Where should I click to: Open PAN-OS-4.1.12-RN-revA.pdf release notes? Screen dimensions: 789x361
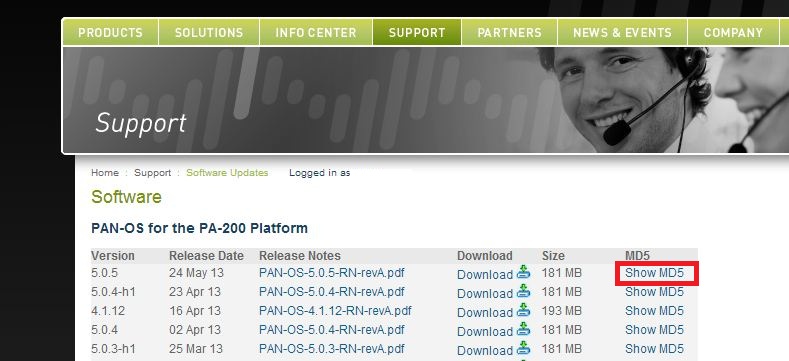(335, 311)
